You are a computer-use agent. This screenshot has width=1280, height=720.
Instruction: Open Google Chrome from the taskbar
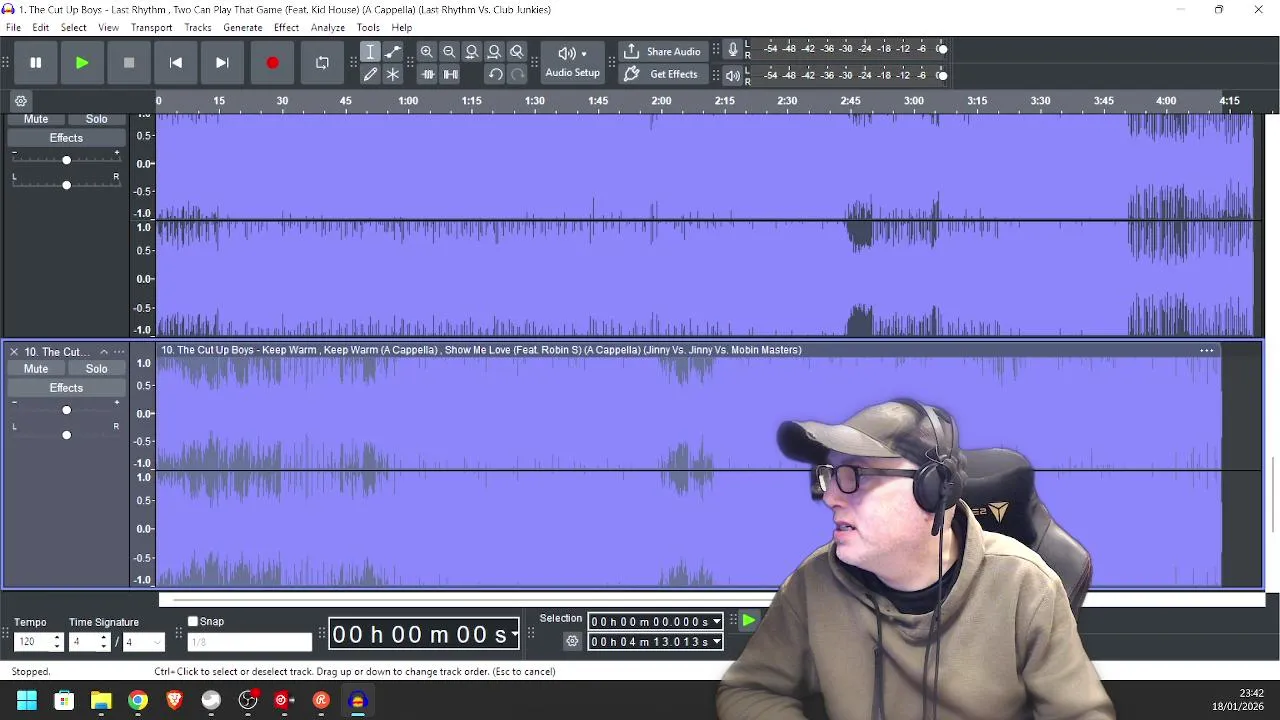[138, 701]
